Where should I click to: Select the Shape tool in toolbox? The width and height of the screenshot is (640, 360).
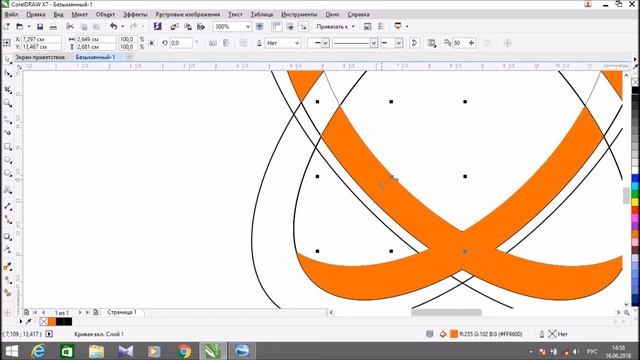point(7,74)
